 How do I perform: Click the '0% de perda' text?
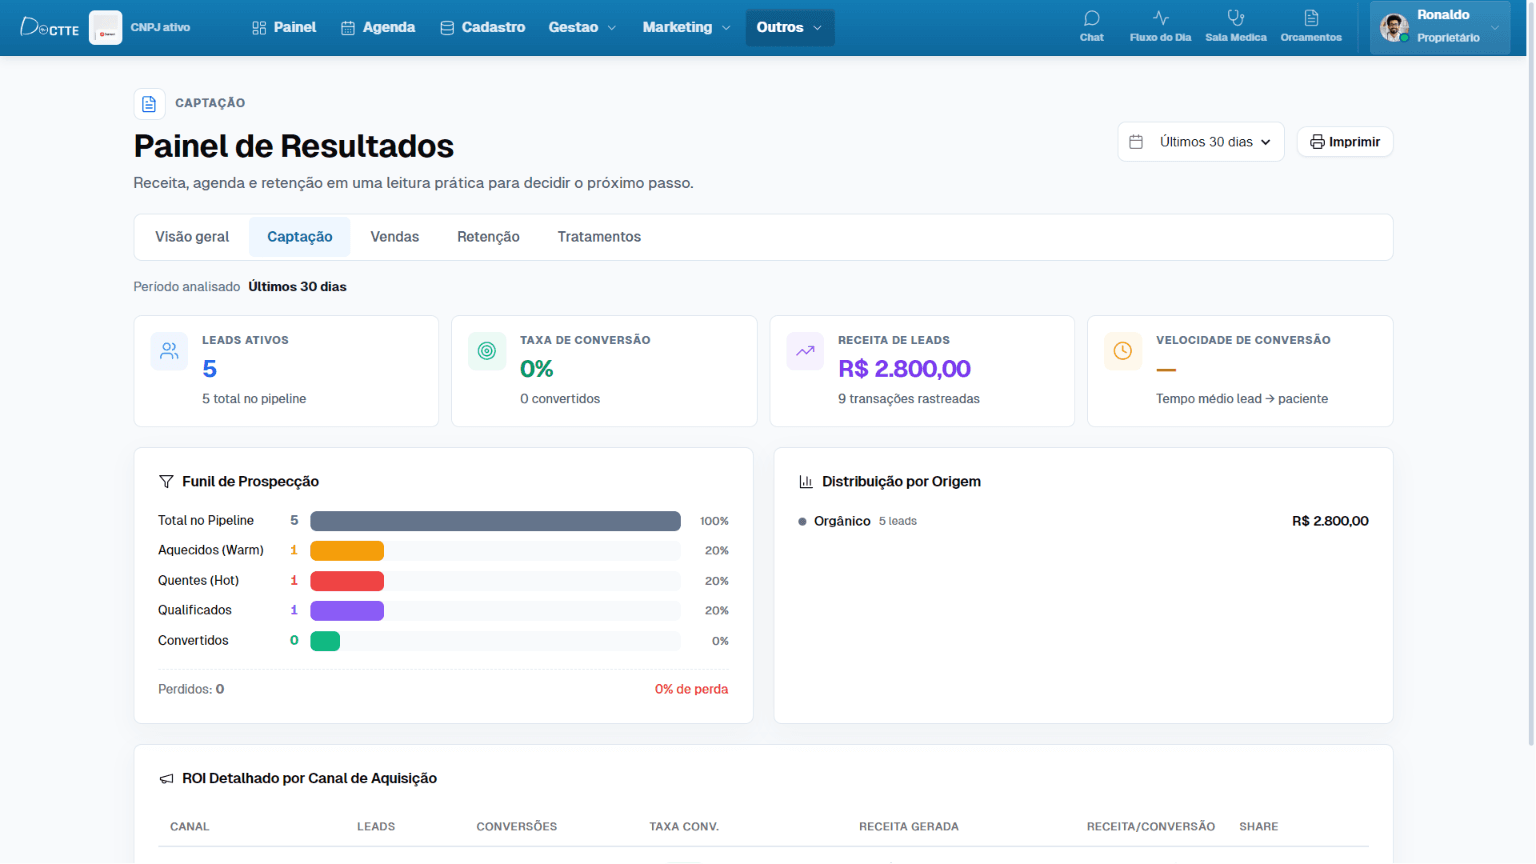pyautogui.click(x=691, y=689)
